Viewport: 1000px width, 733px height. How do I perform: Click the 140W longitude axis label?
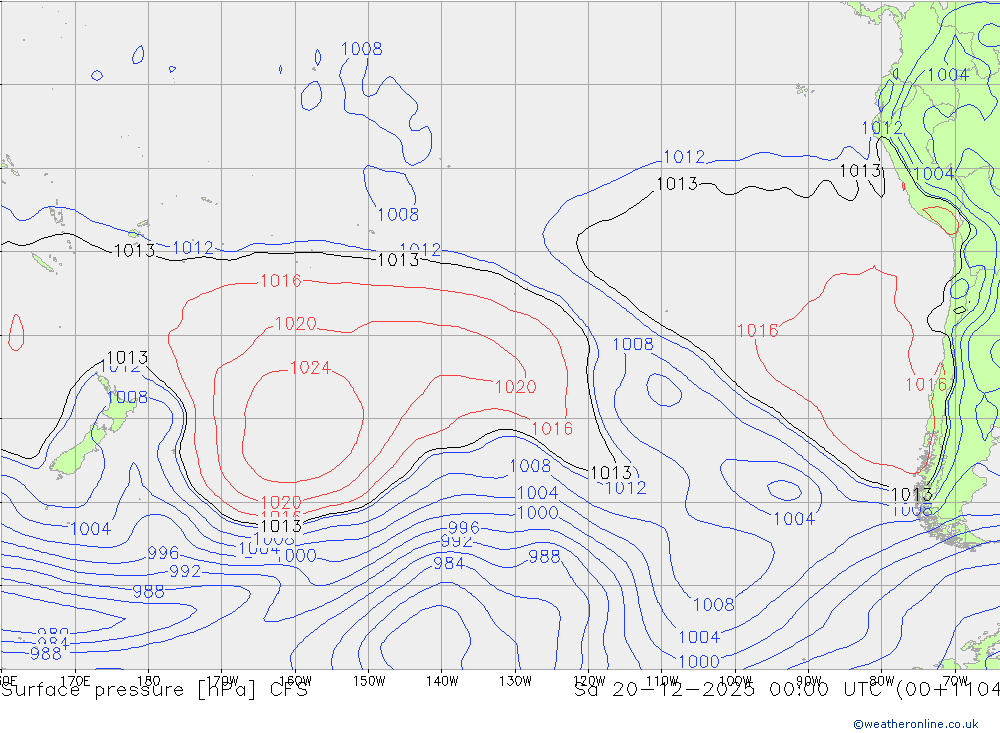coord(443,681)
